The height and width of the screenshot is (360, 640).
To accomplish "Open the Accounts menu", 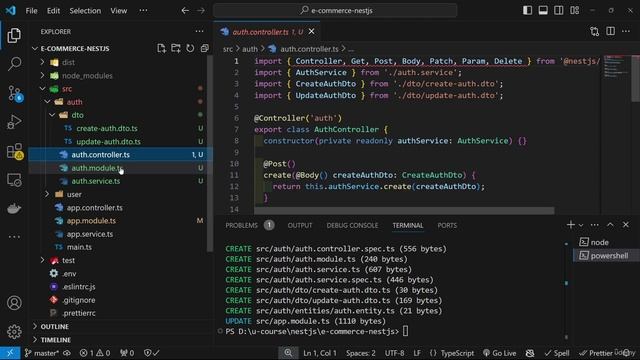I will point(14,303).
